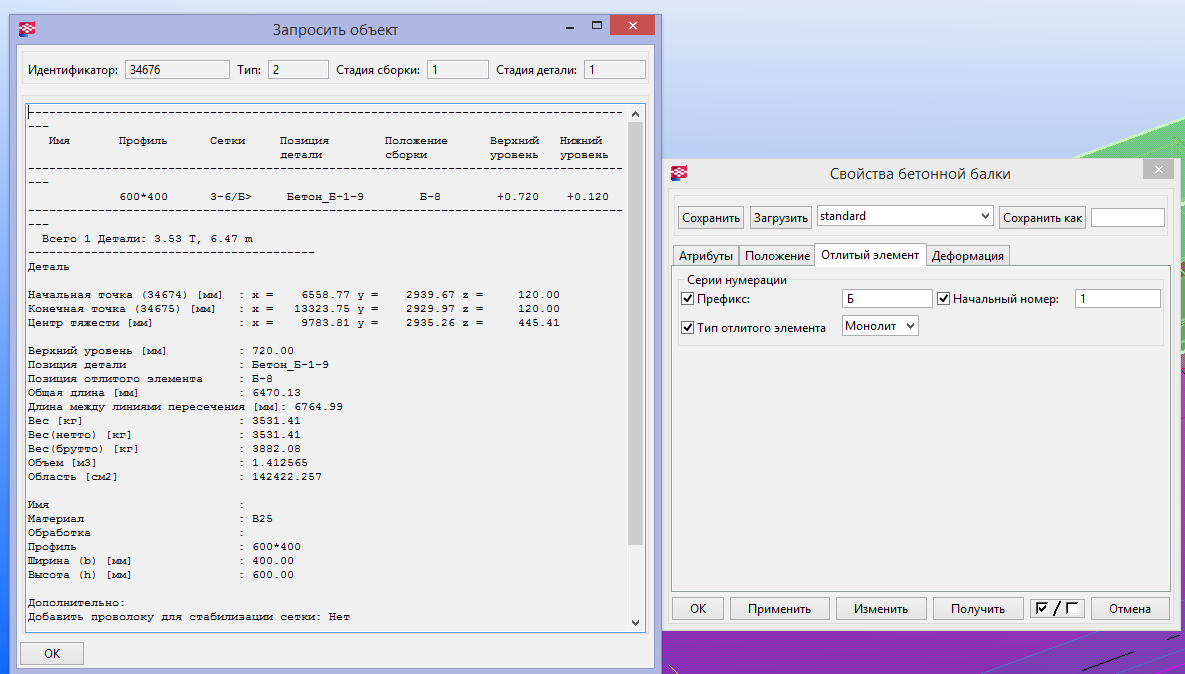Uncheck the Префикс checkbox
The height and width of the screenshot is (674, 1185).
click(x=688, y=299)
